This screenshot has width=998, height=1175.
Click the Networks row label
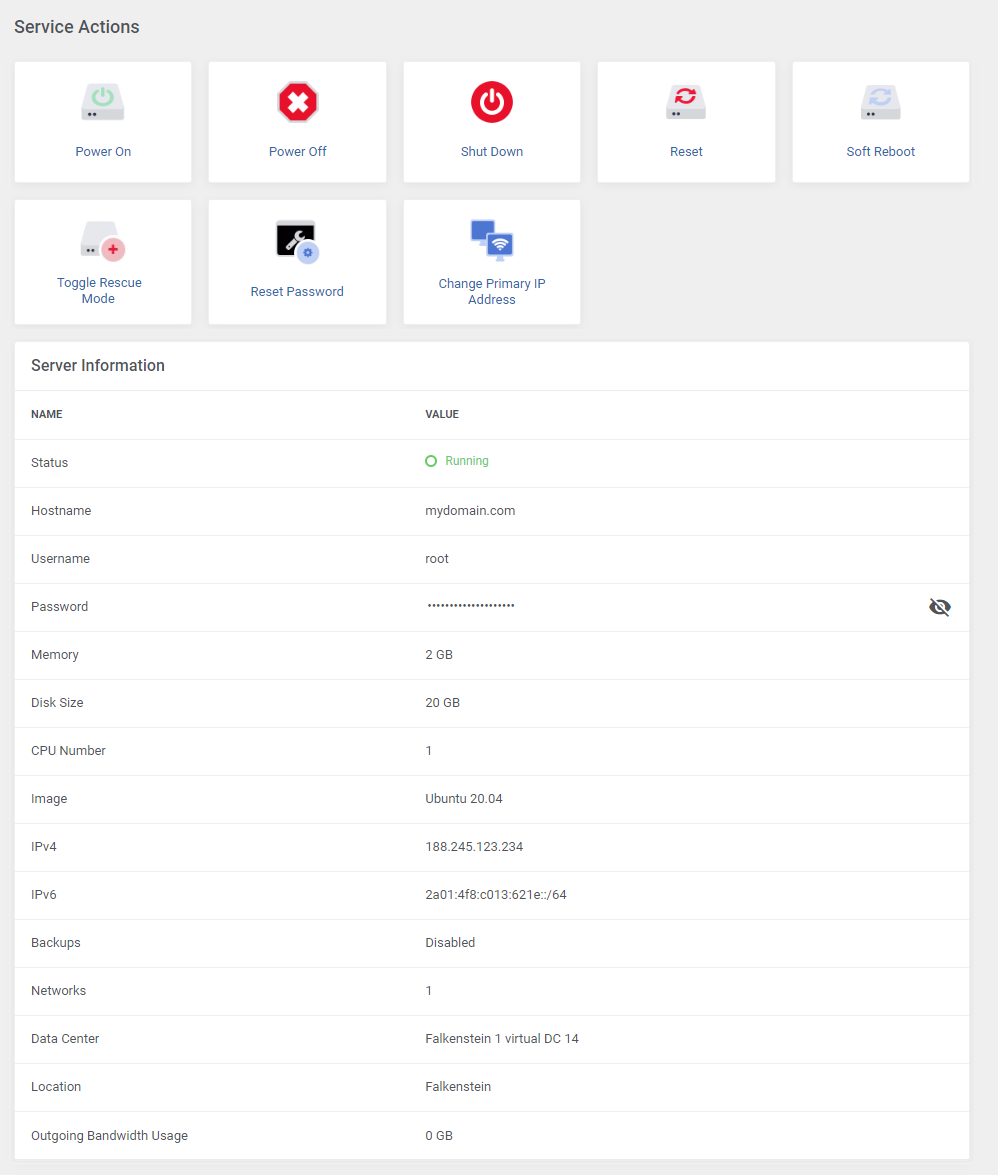[x=58, y=990]
